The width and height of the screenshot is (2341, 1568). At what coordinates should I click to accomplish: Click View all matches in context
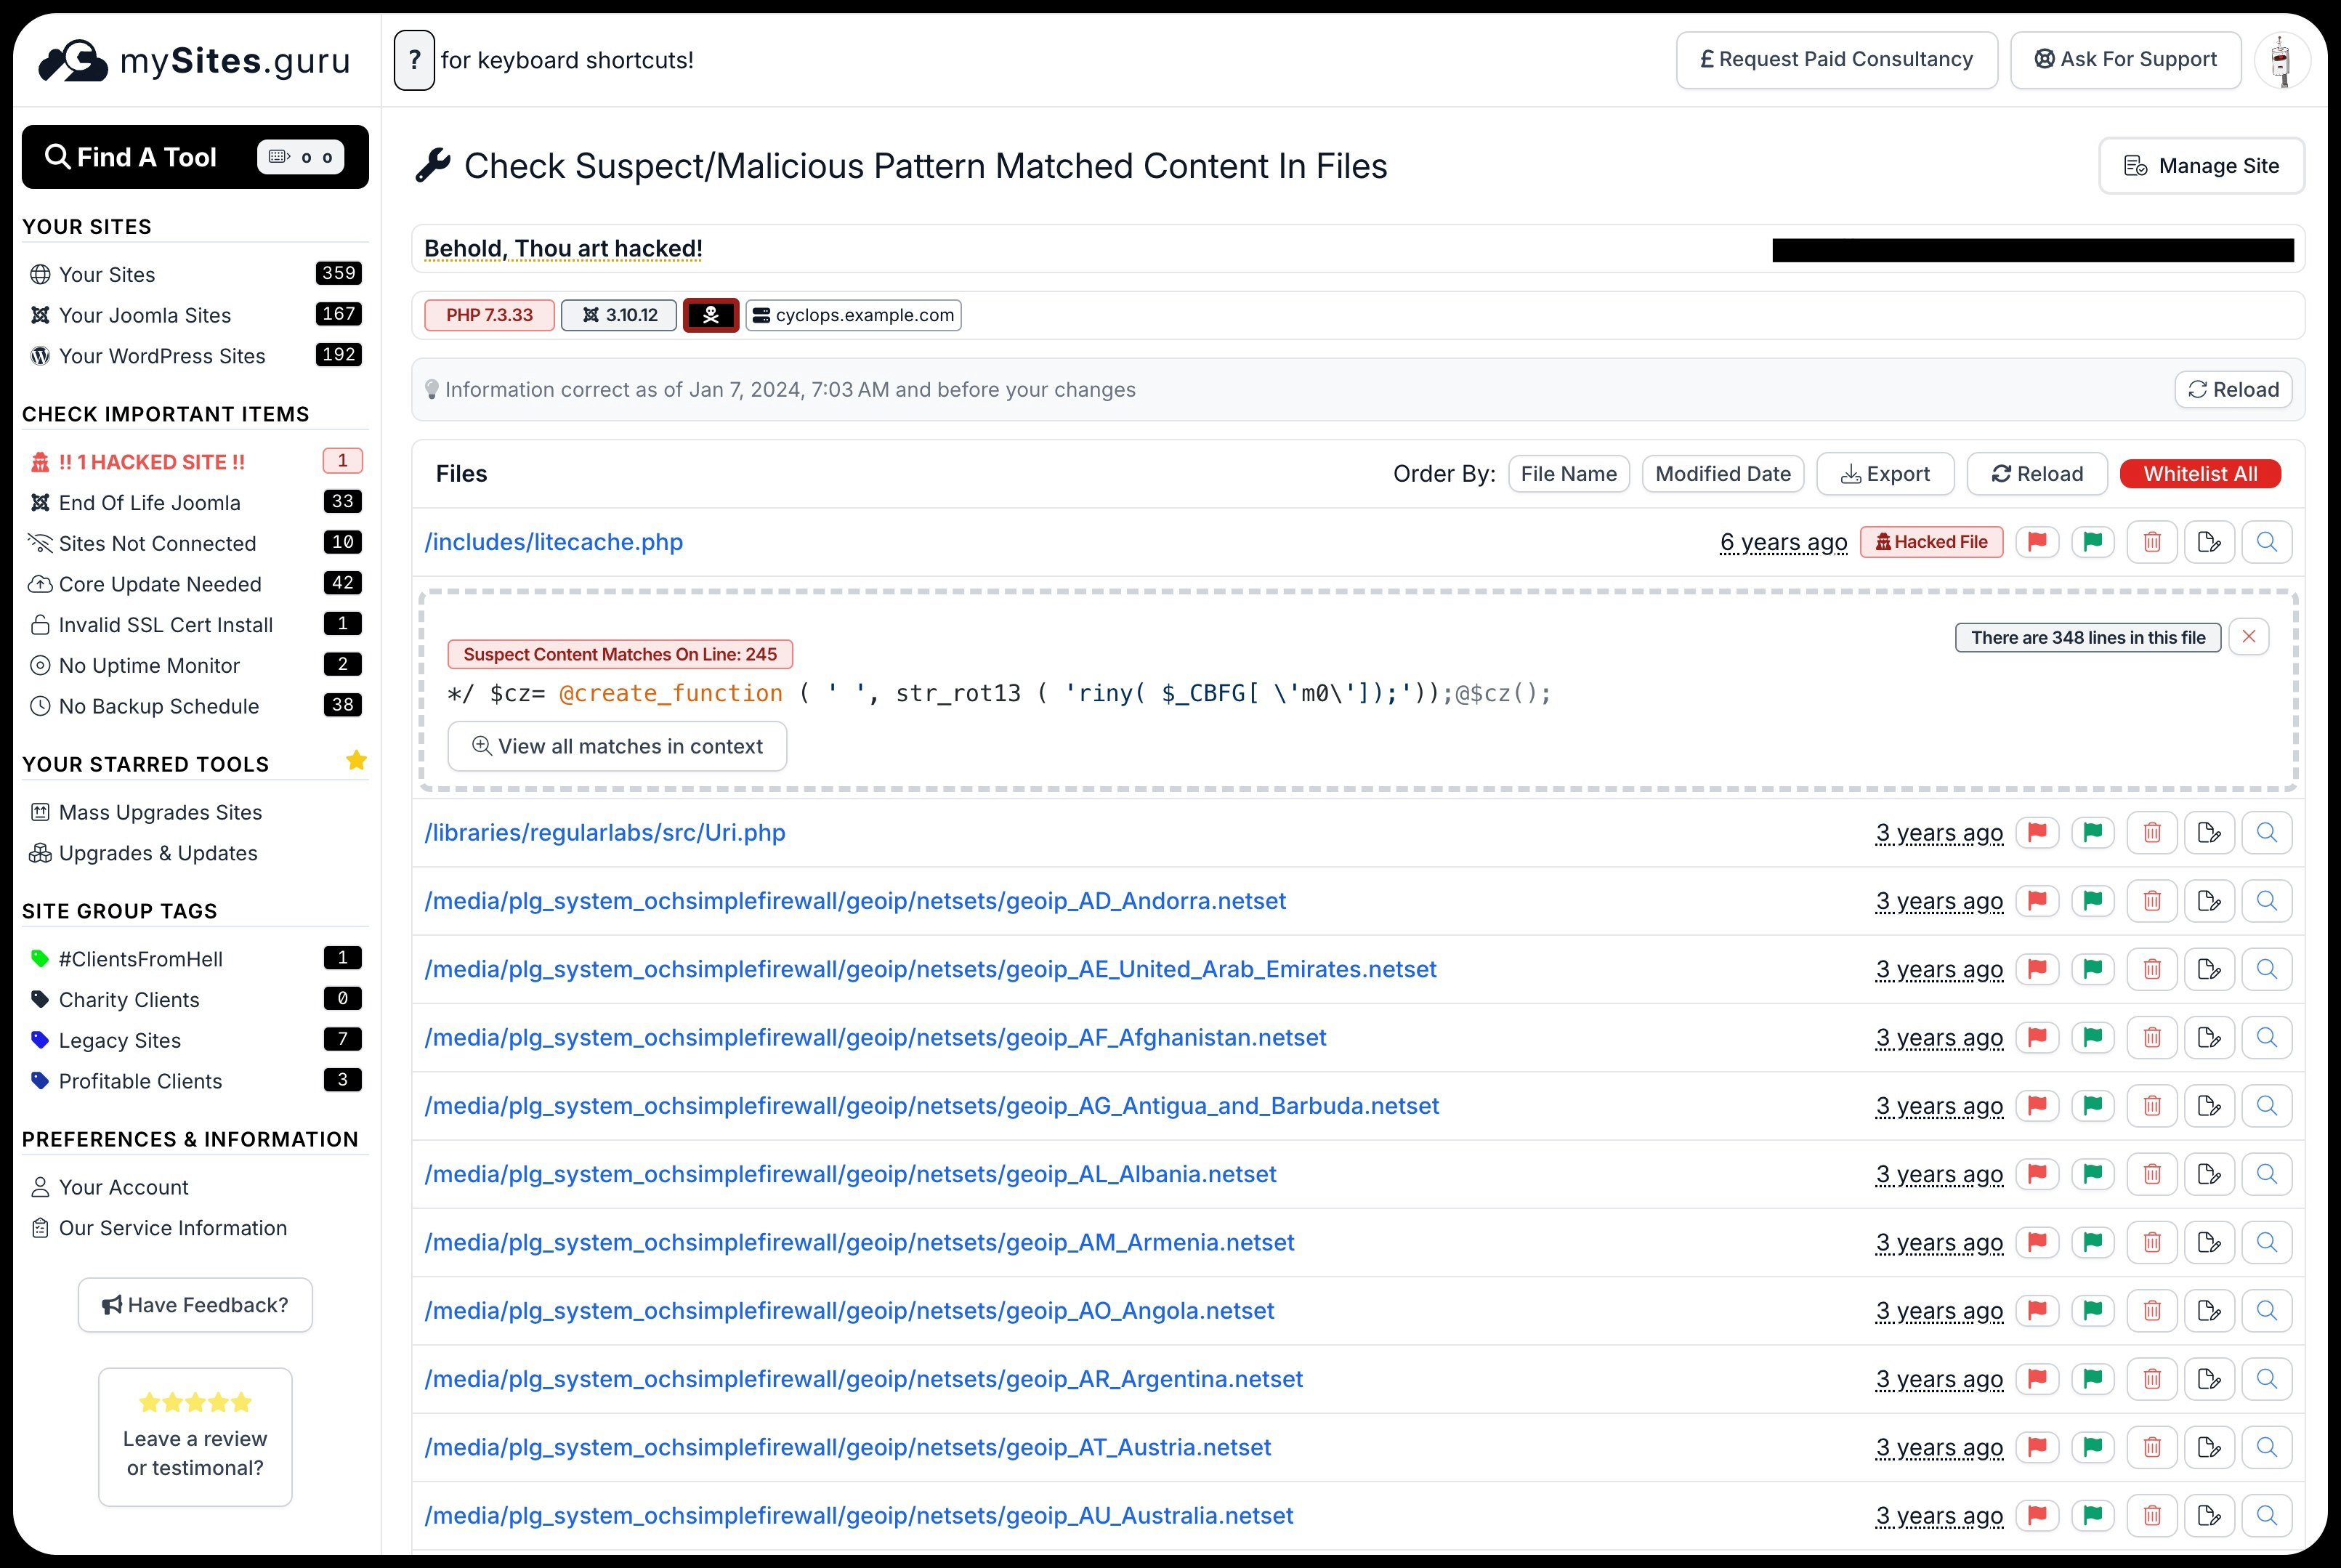point(617,747)
